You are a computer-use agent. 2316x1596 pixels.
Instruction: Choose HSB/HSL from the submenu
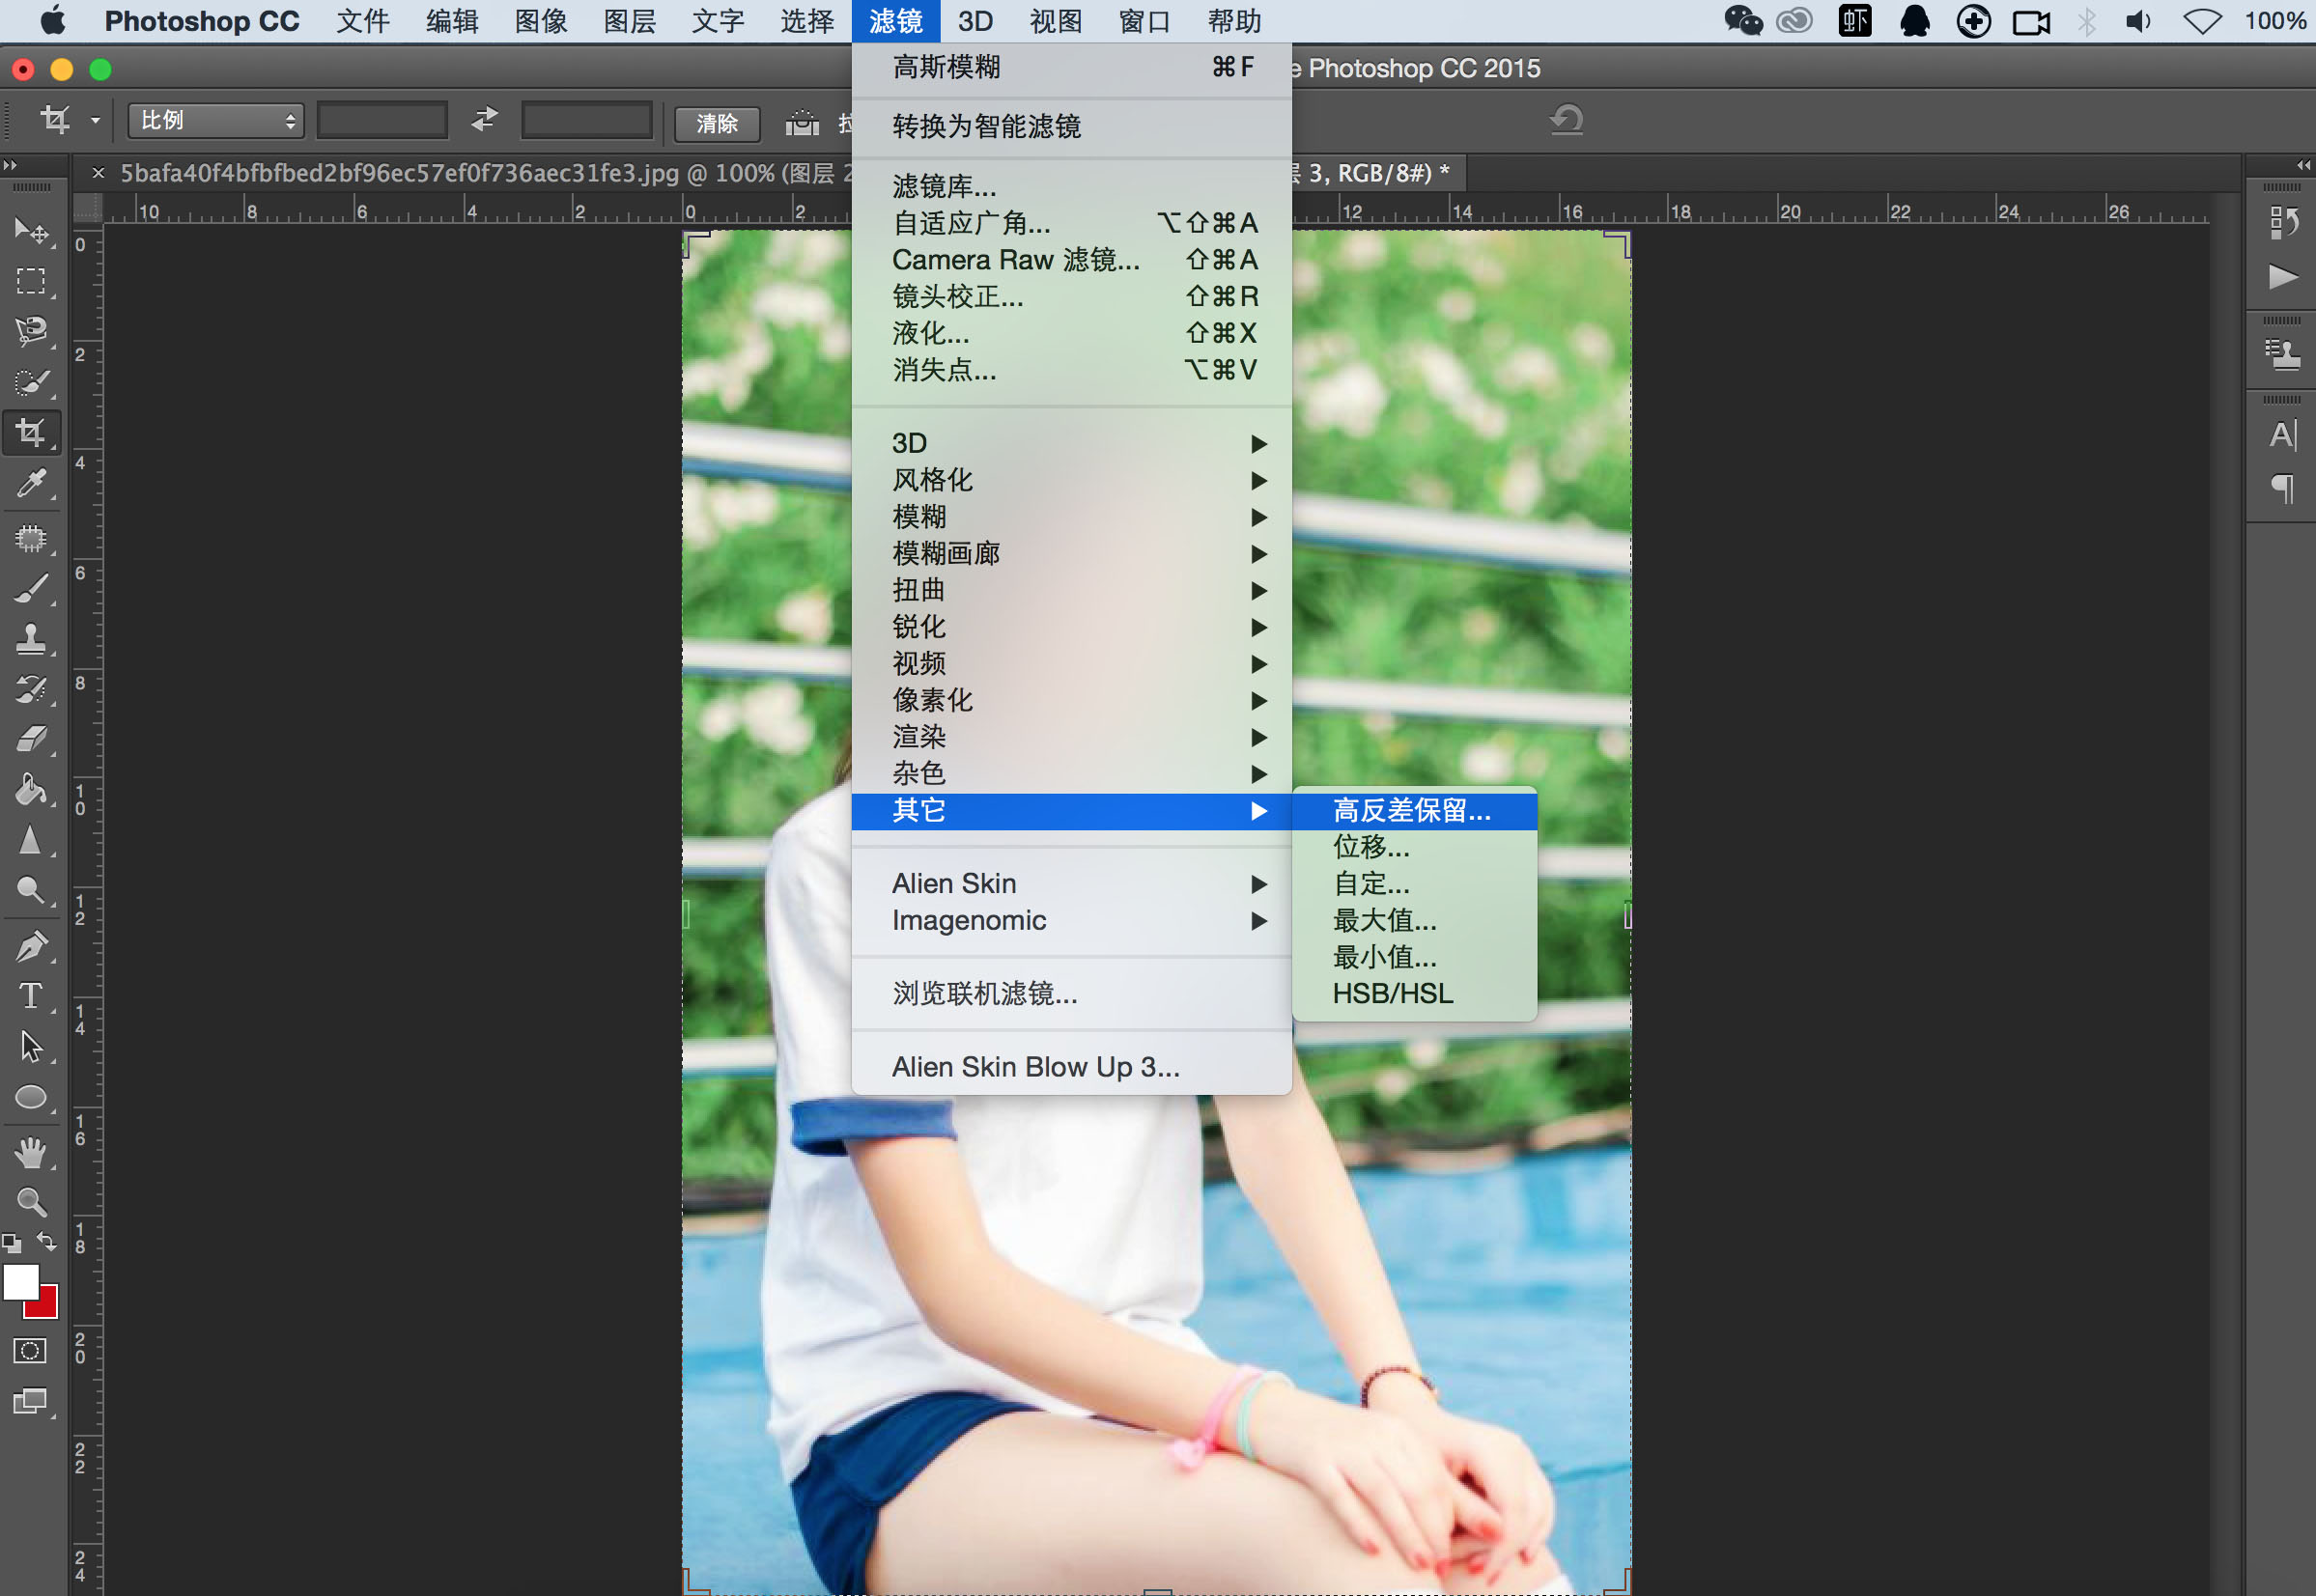1414,994
